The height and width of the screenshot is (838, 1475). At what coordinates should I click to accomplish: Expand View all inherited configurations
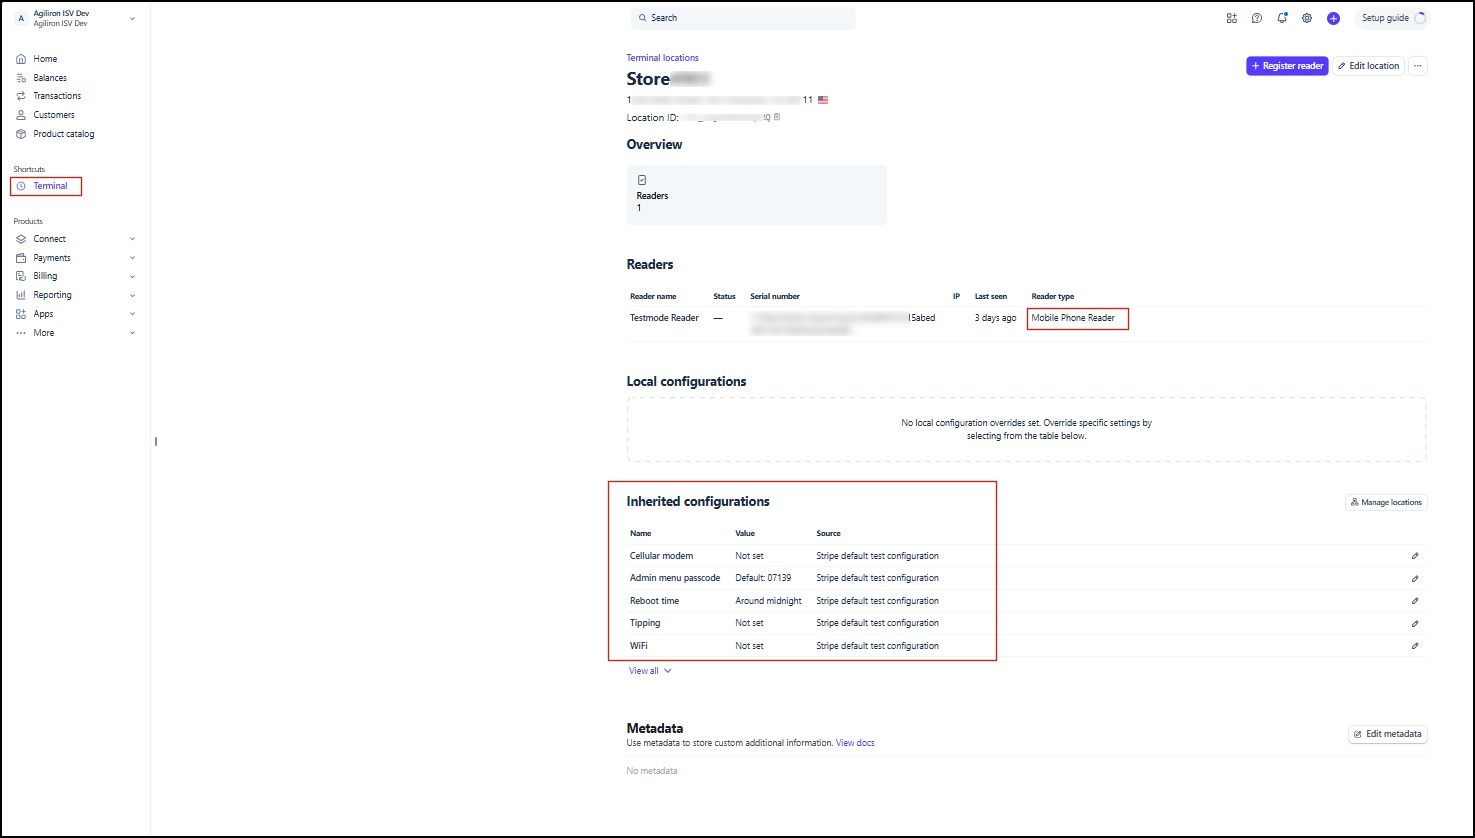pos(650,671)
